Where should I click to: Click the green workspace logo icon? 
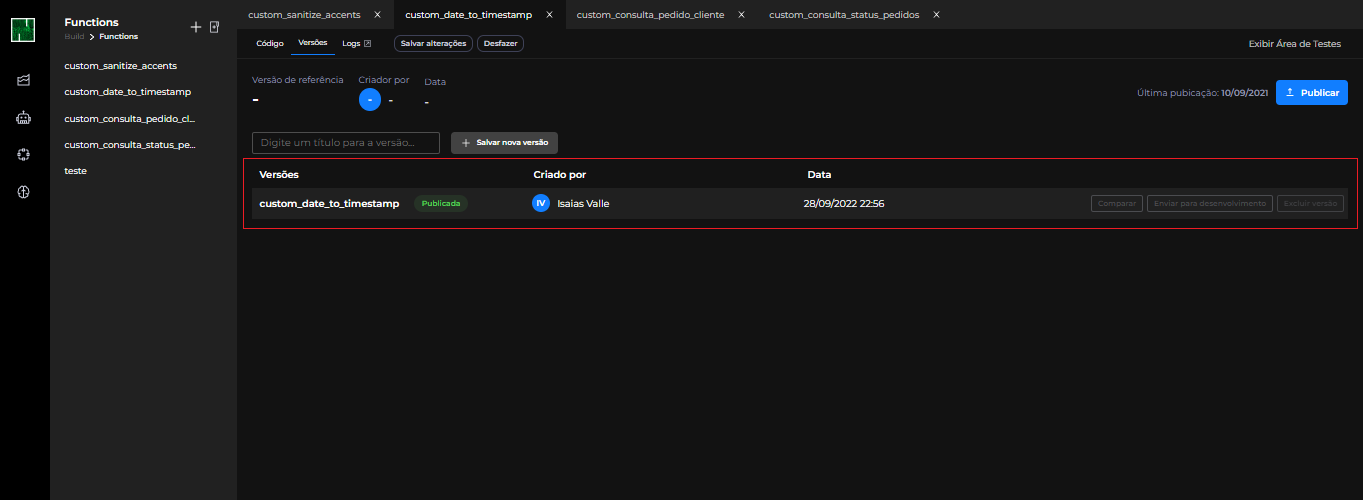click(x=24, y=29)
